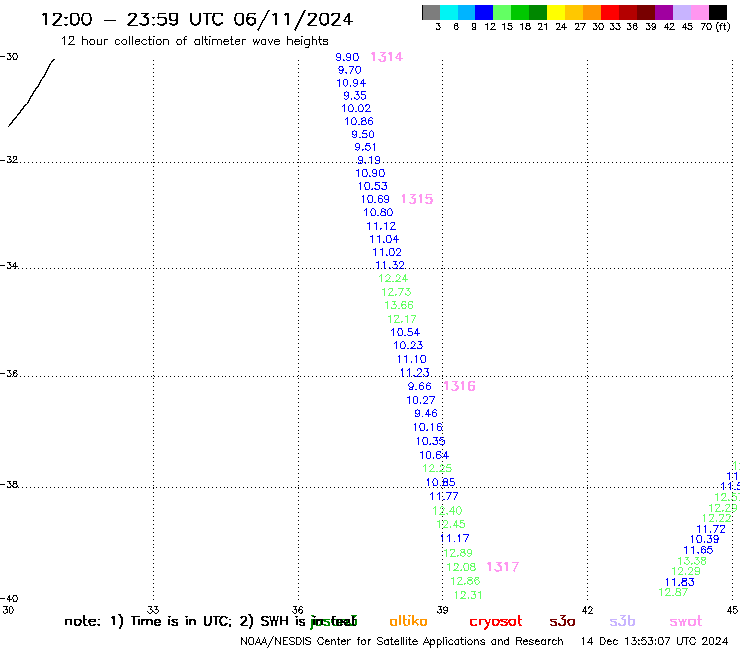740x650 pixels.
Task: Click the green wave height value 12.31
Action: 468,595
